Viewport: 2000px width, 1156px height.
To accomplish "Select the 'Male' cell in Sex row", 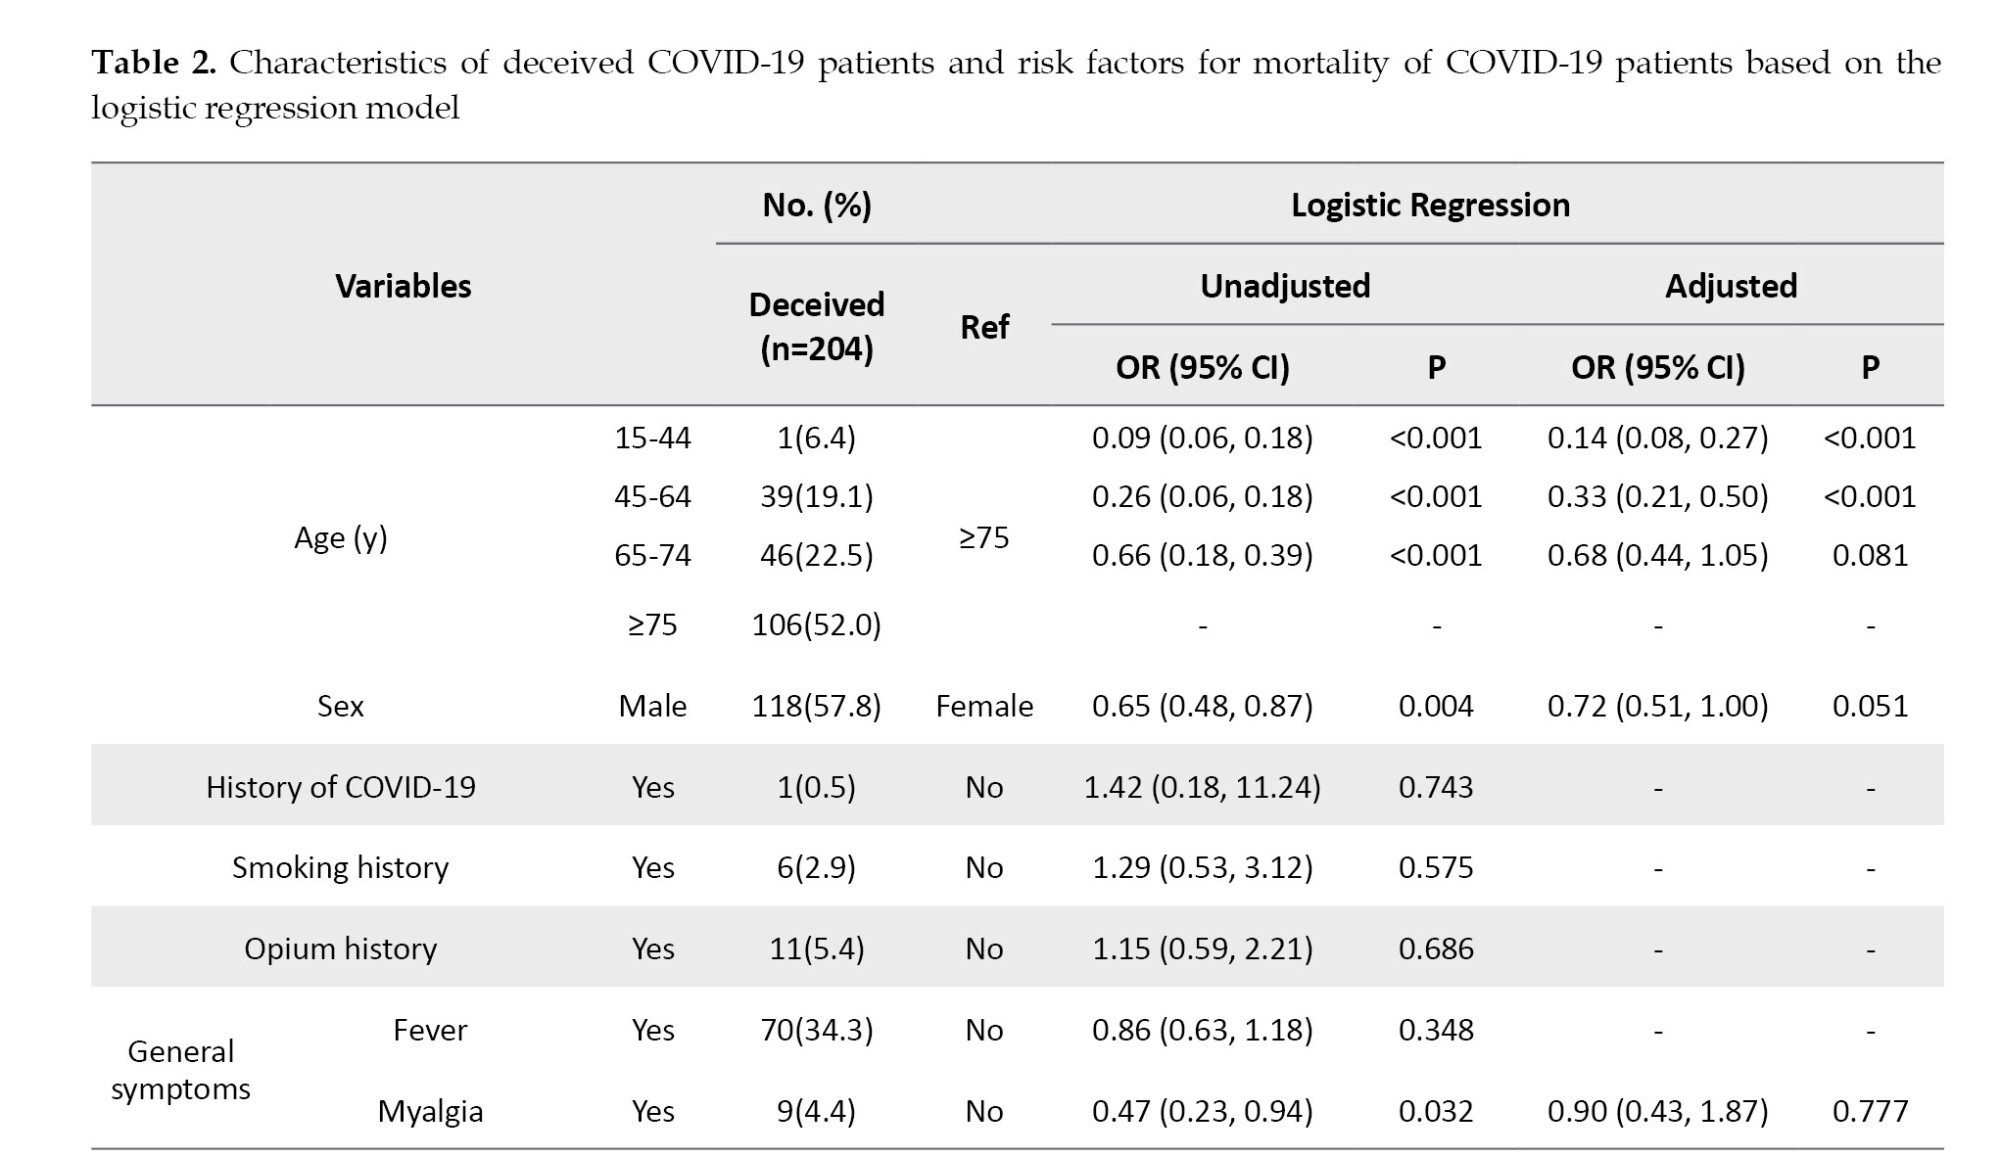I will click(x=652, y=706).
